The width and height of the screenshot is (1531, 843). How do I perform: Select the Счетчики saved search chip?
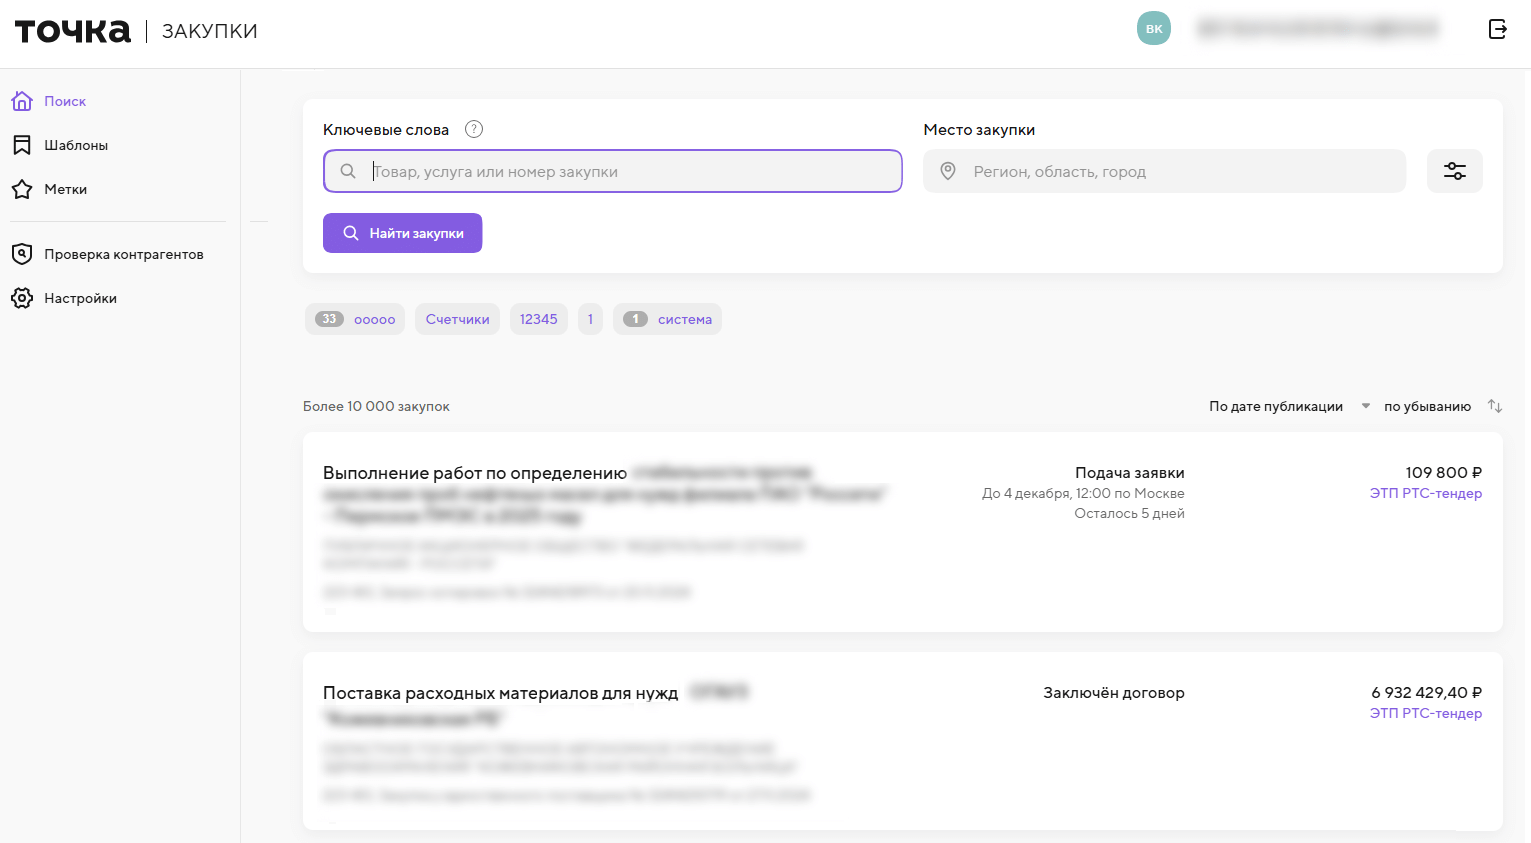pos(457,319)
